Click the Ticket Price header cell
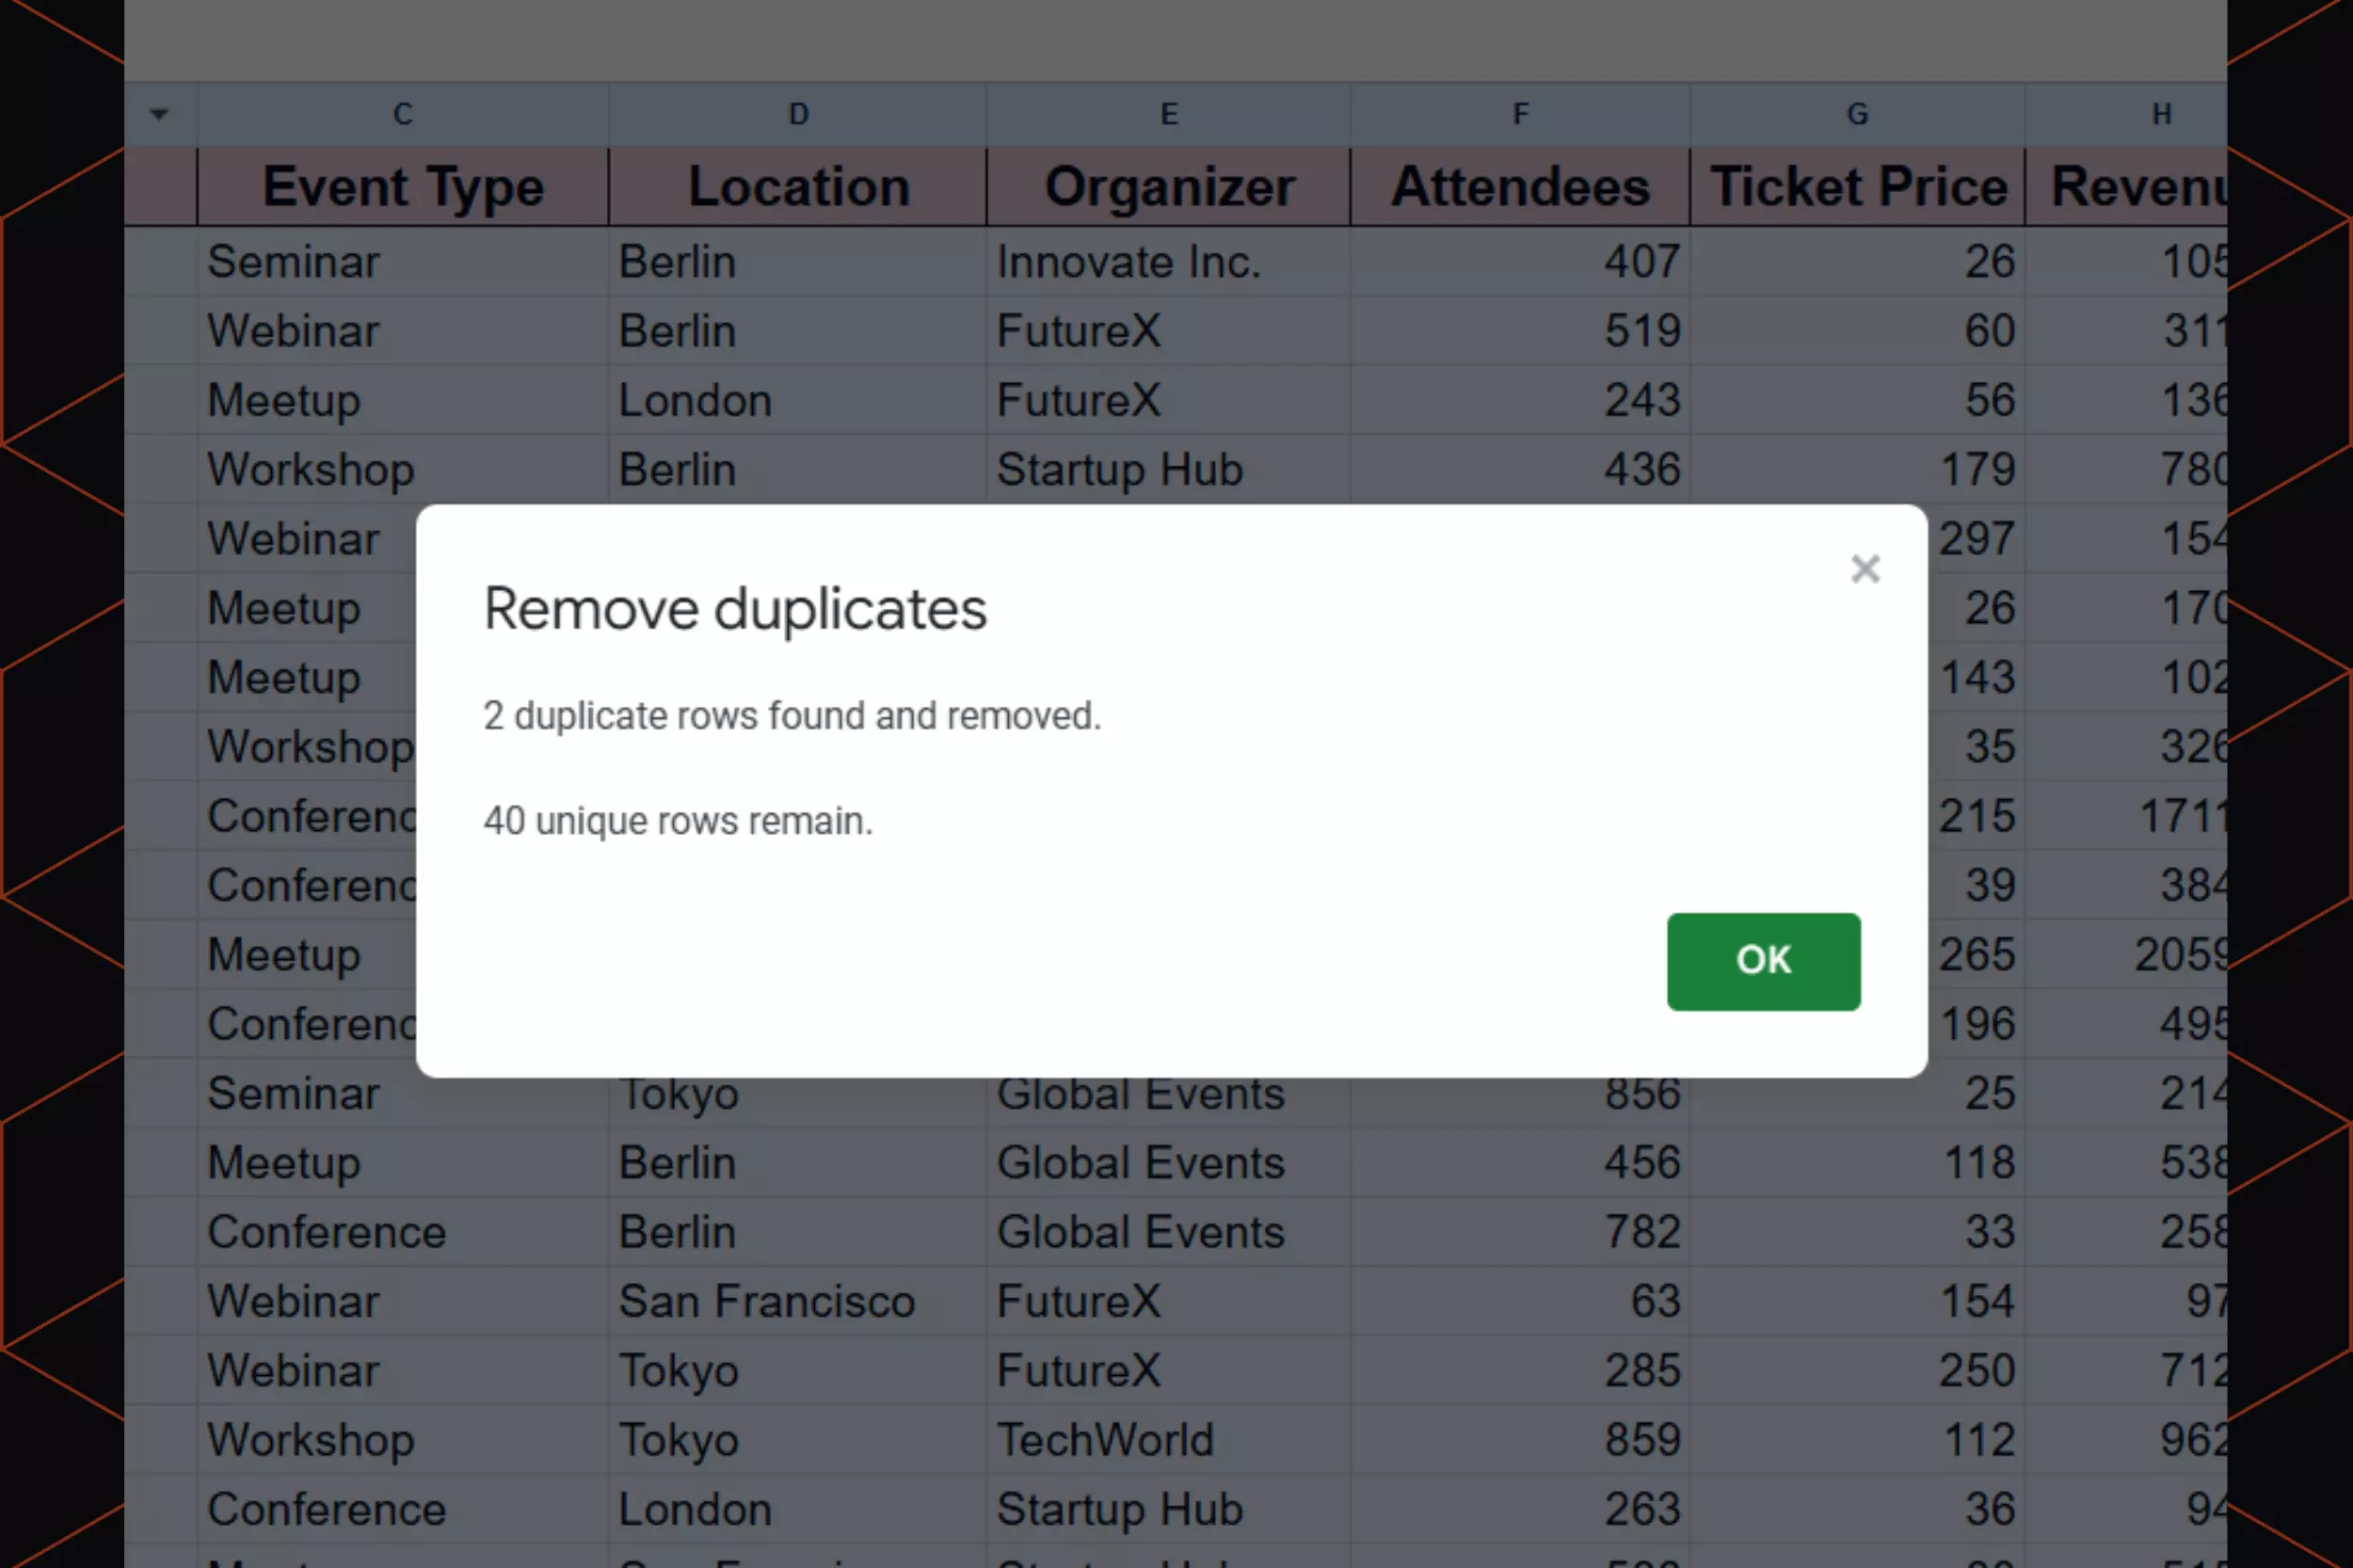2353x1568 pixels. 1857,187
